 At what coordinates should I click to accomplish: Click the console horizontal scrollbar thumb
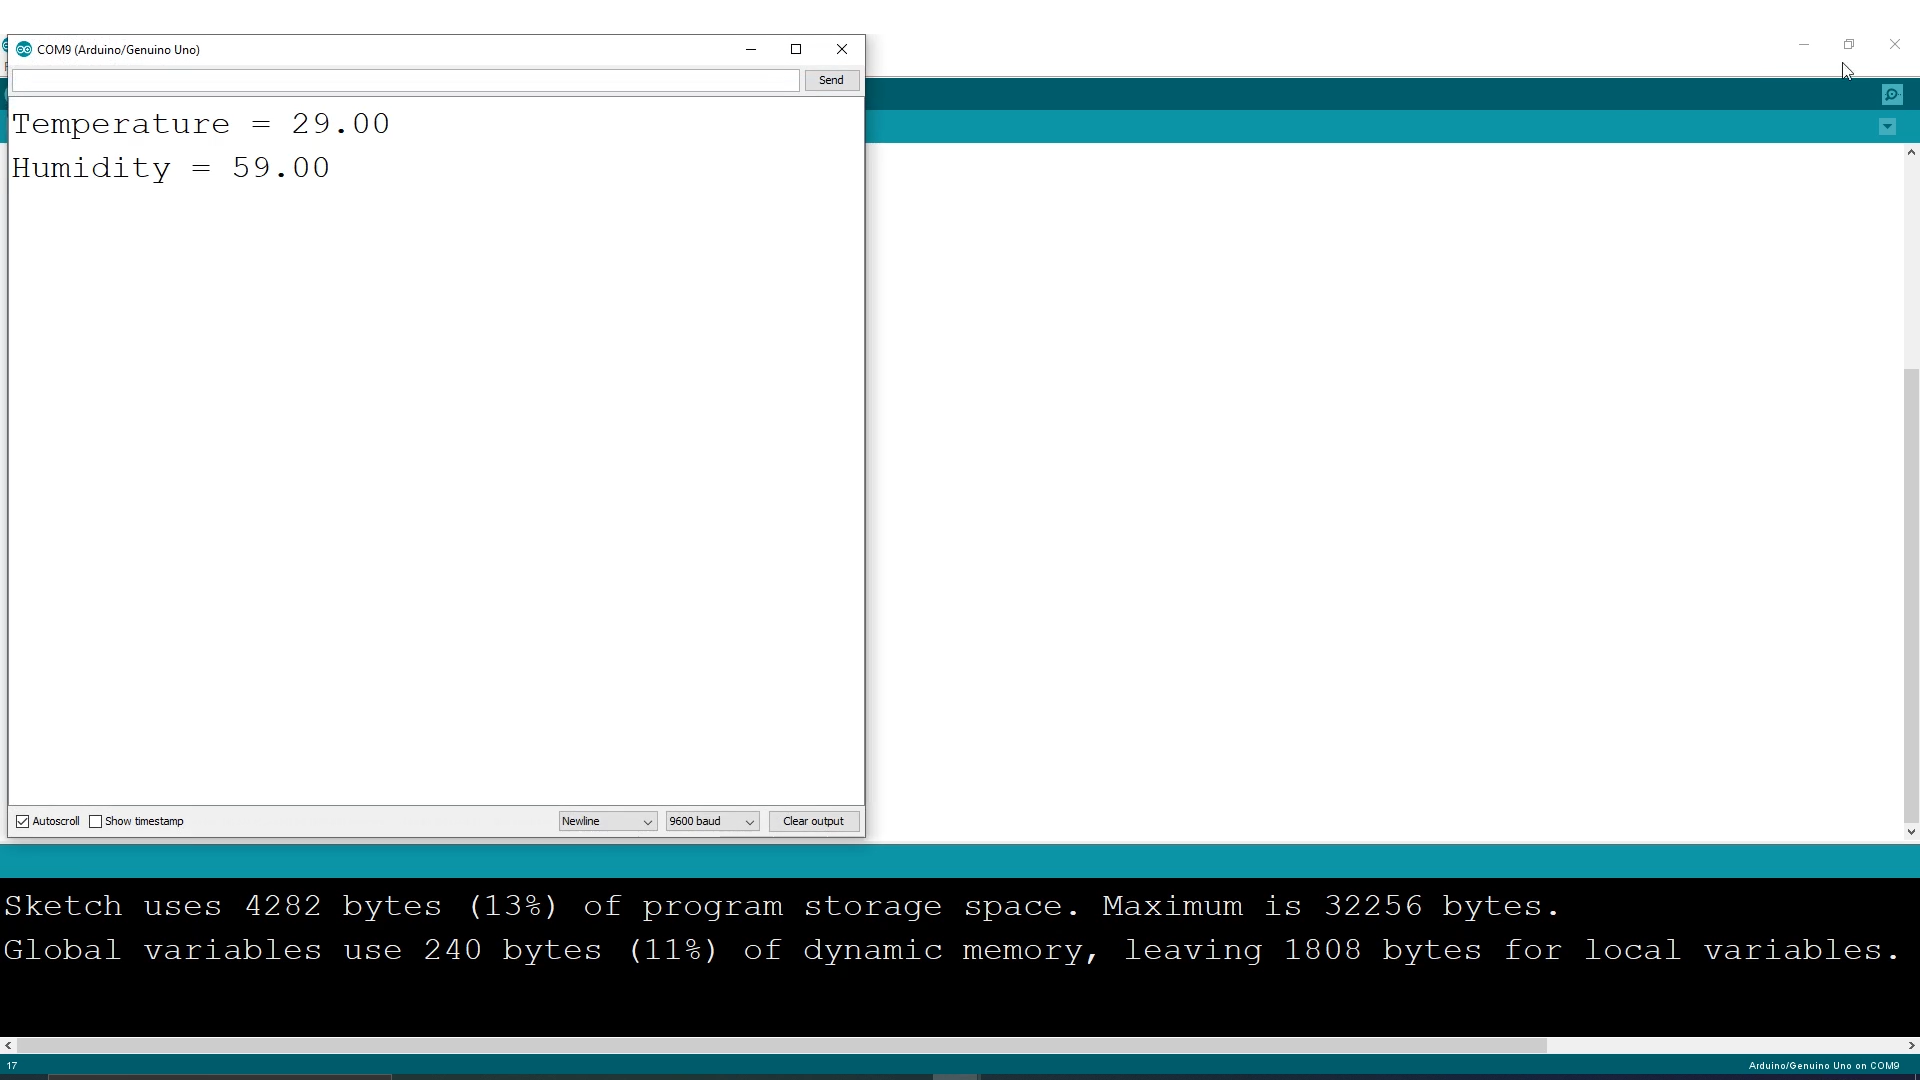pos(780,1045)
